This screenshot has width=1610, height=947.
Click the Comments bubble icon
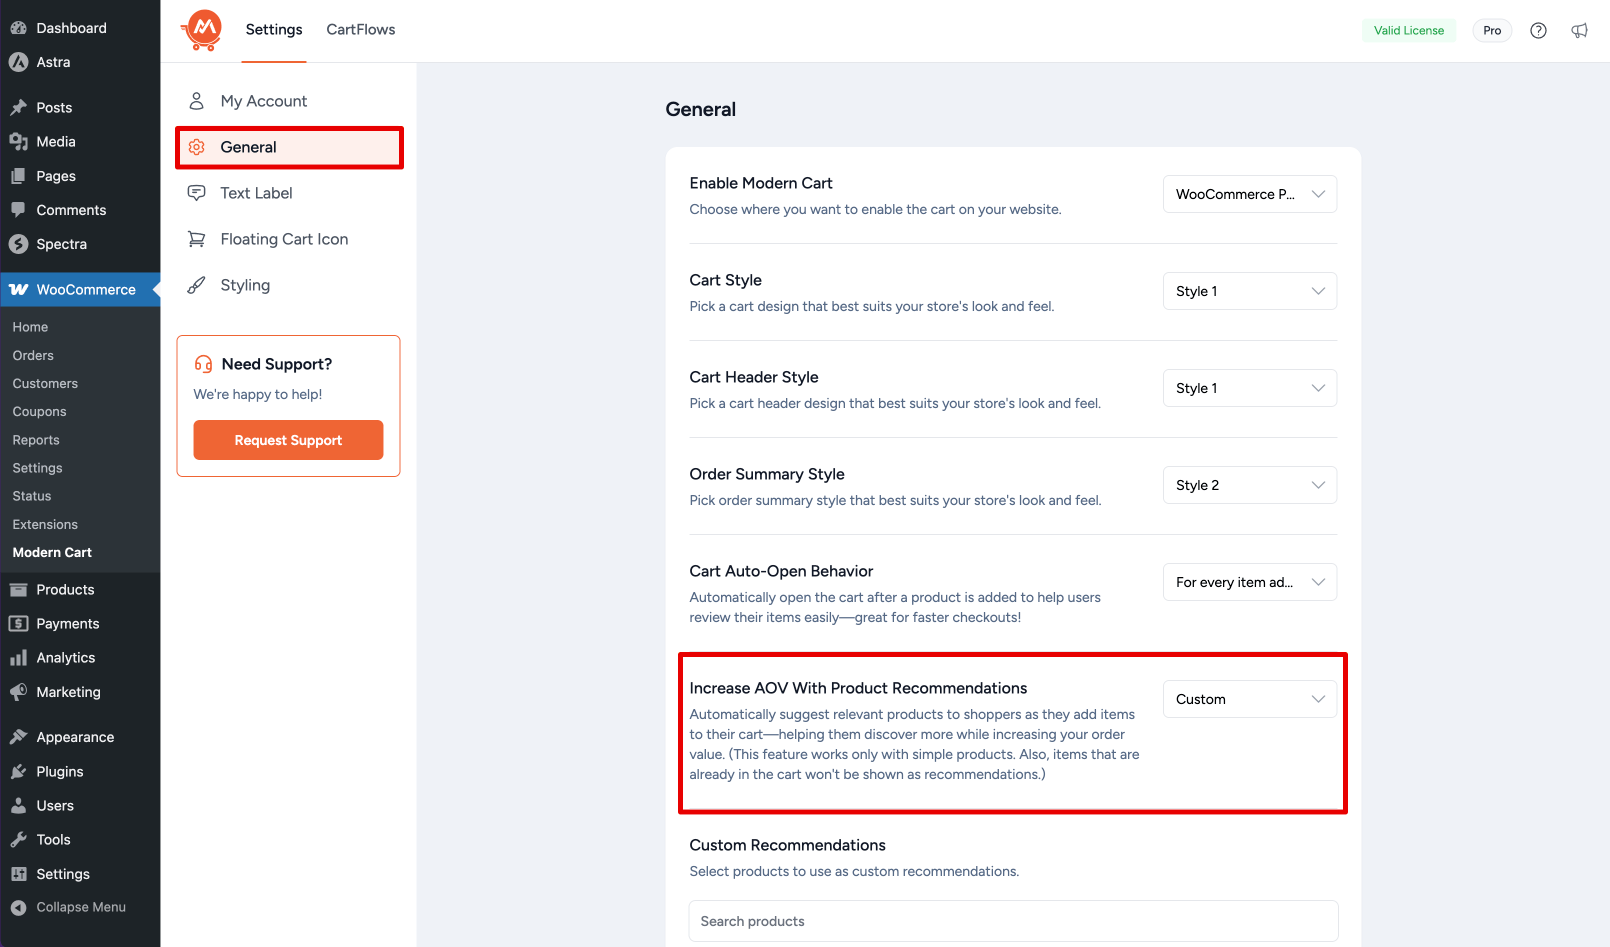18,210
